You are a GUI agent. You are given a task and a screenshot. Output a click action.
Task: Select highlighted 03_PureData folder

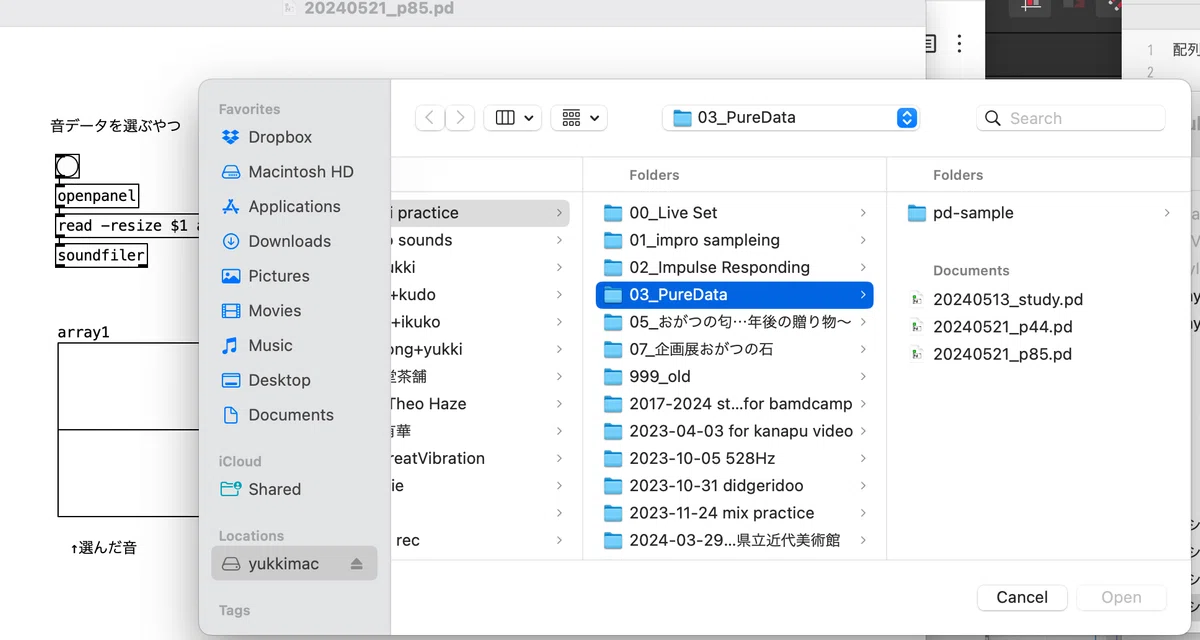coord(734,295)
